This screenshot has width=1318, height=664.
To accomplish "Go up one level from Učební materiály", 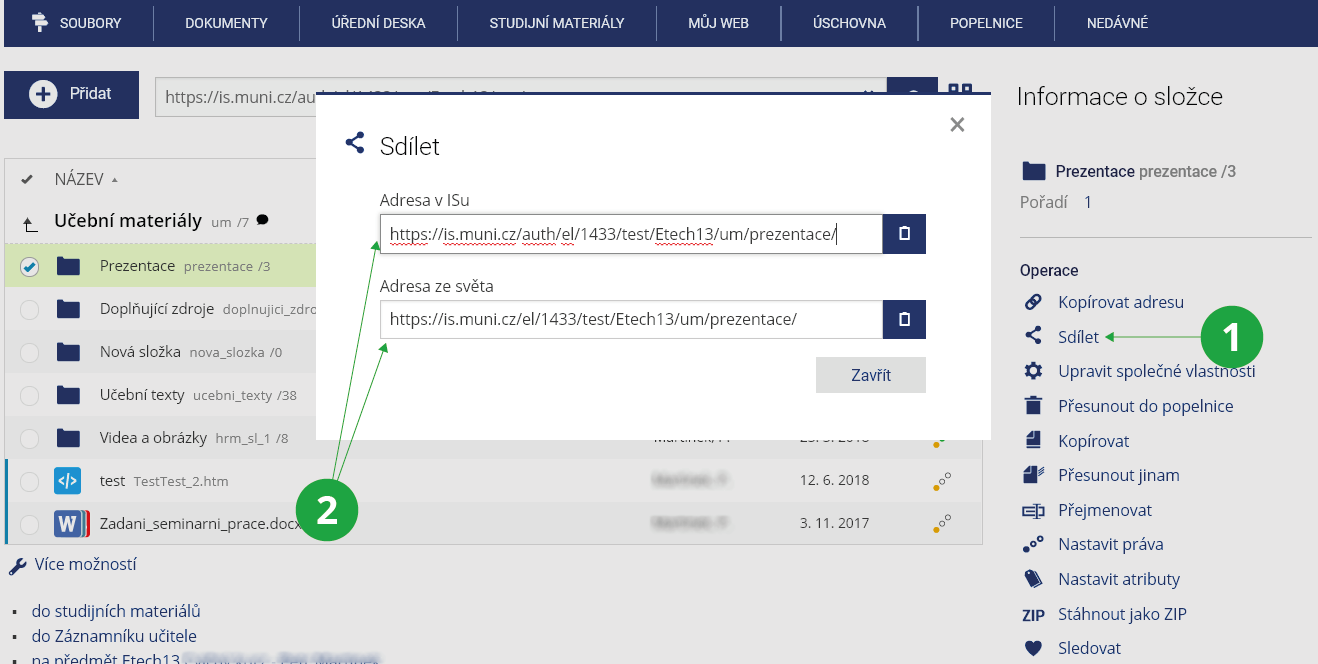I will tap(30, 223).
